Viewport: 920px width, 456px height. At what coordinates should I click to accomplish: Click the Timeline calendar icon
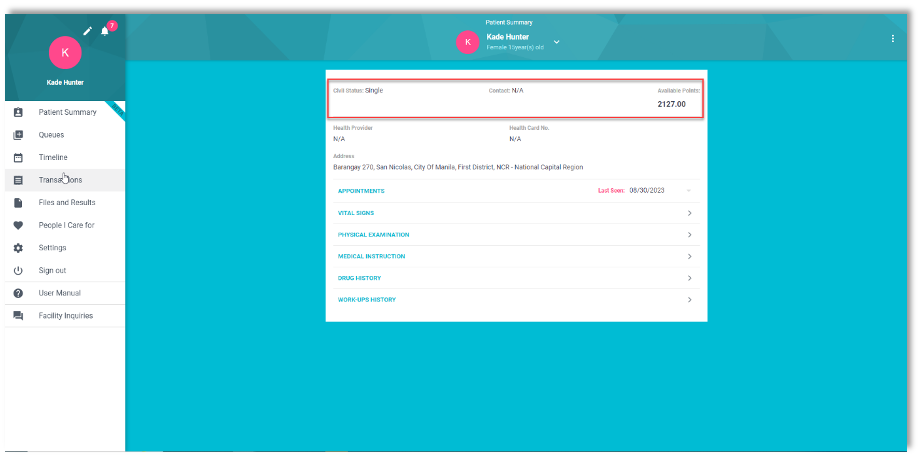click(x=18, y=158)
